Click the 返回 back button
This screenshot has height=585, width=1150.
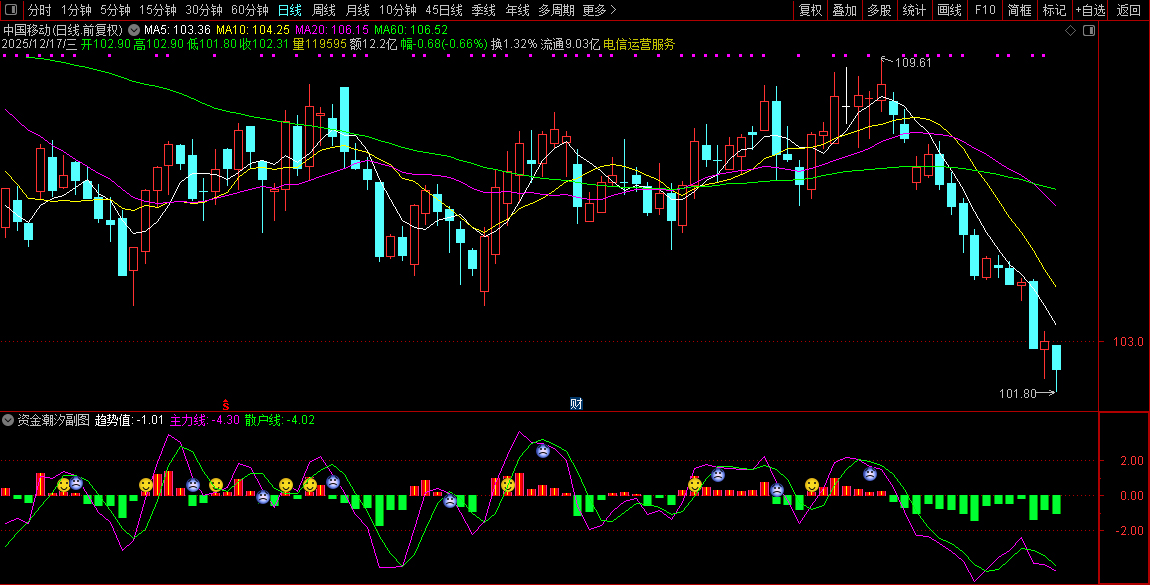point(1128,10)
